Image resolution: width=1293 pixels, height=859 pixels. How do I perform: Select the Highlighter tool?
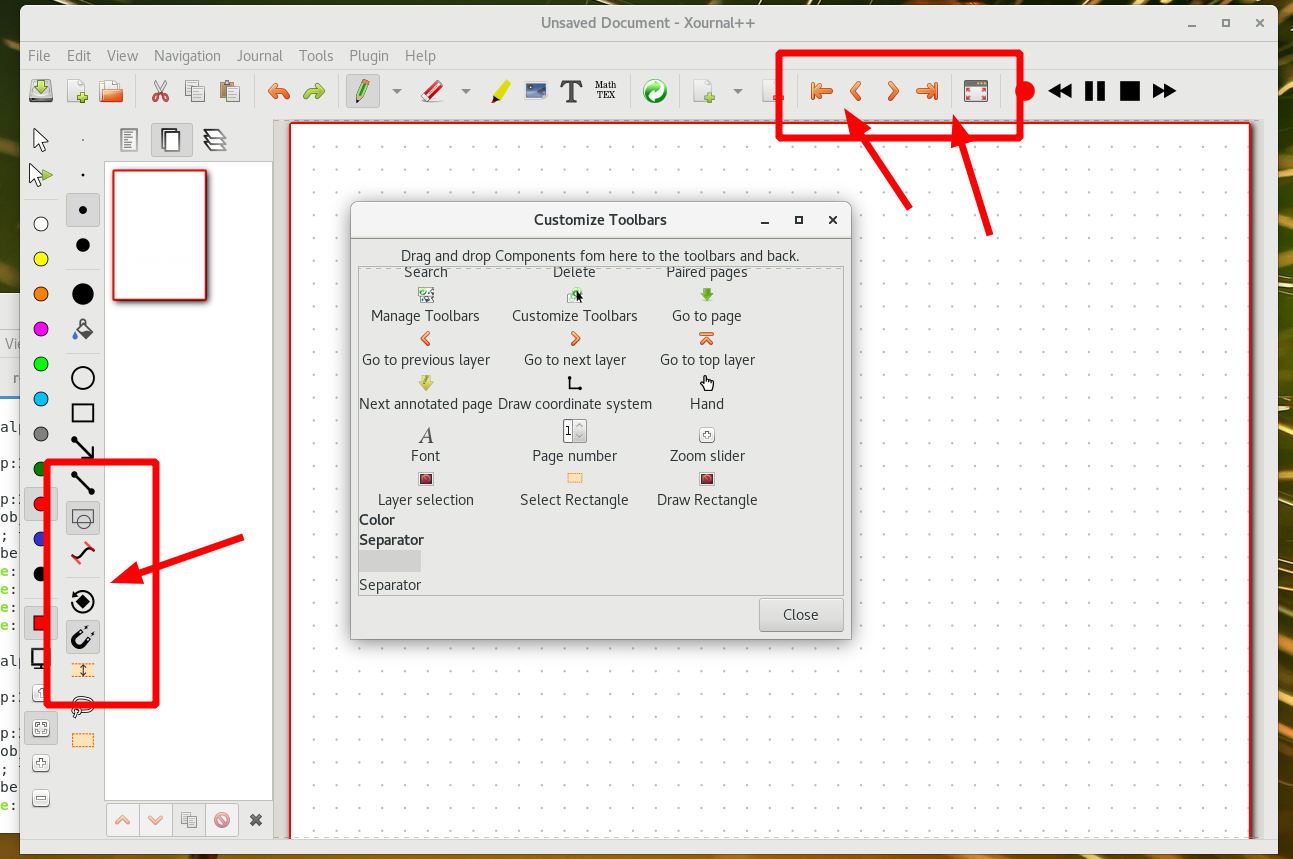click(501, 91)
